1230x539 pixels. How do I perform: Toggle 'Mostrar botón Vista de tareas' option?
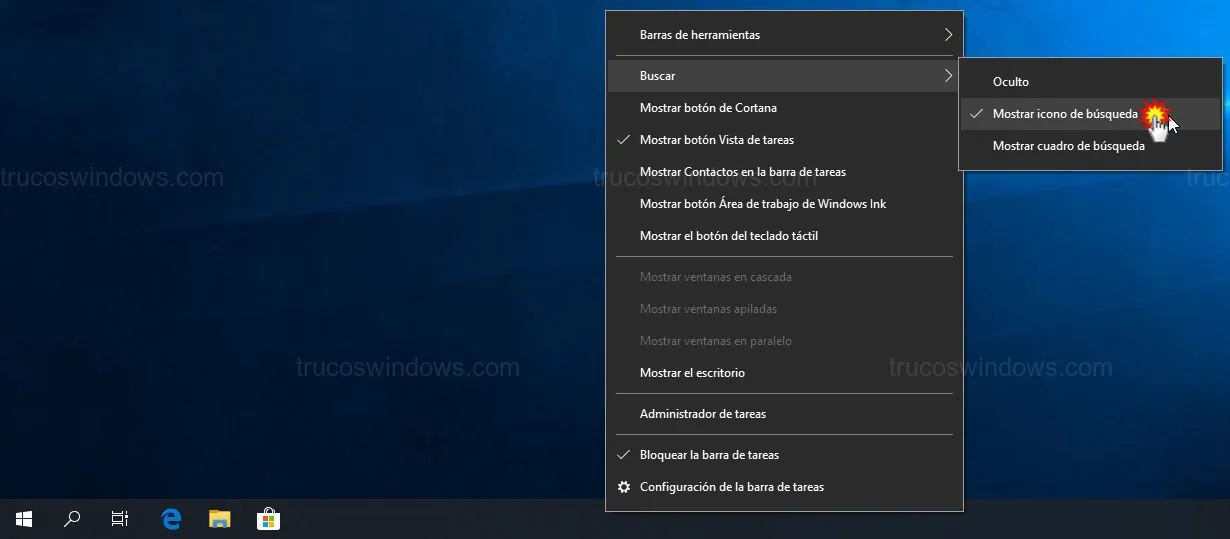(x=716, y=140)
